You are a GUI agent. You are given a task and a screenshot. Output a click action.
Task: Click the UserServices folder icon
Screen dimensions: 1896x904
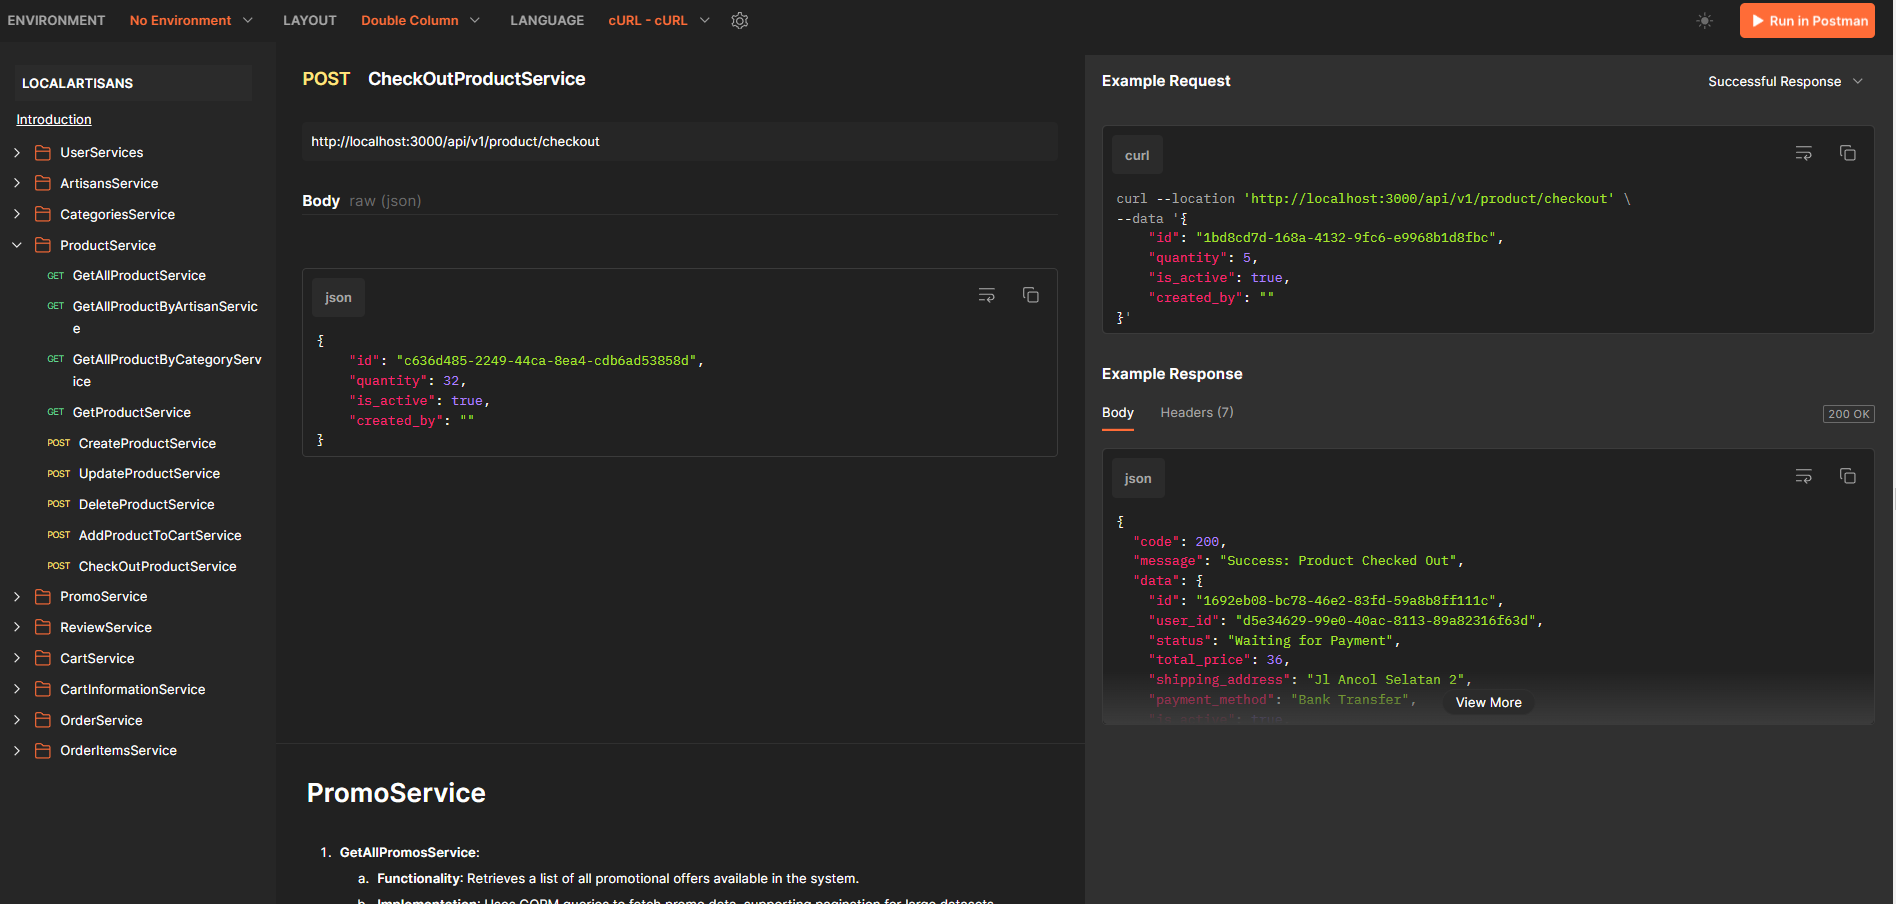point(43,152)
